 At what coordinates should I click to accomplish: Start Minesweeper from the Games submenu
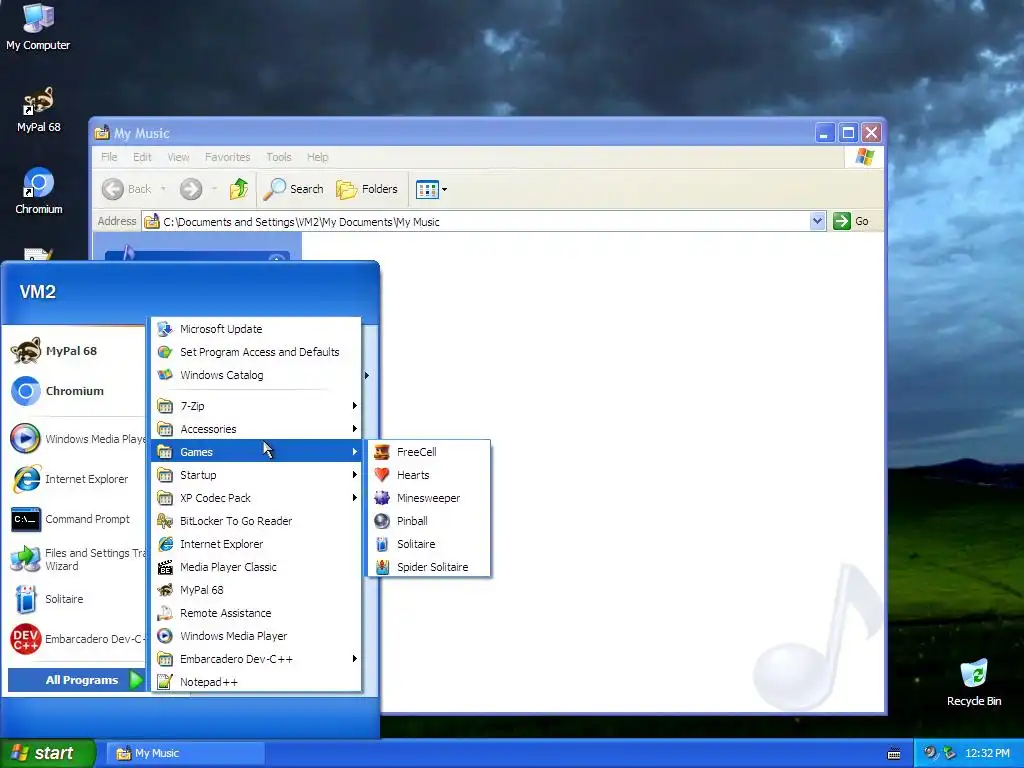(428, 498)
